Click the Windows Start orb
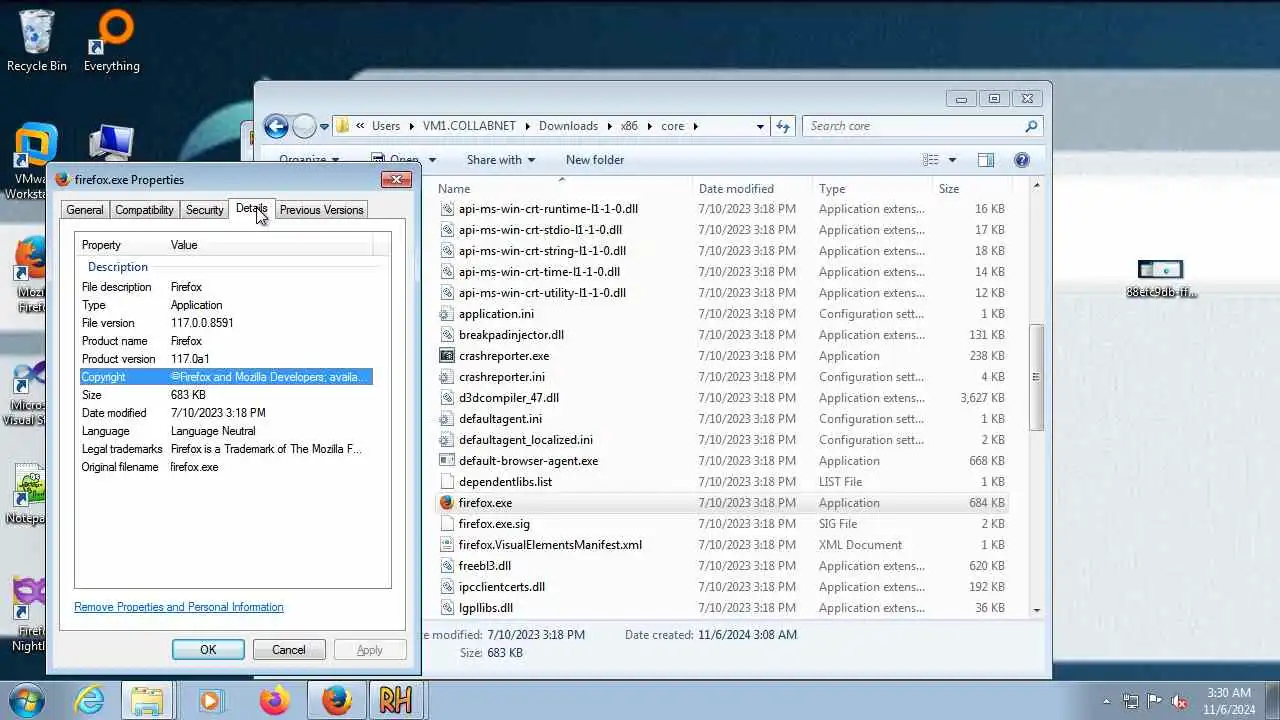Screen dimensions: 1280x720 (26, 700)
